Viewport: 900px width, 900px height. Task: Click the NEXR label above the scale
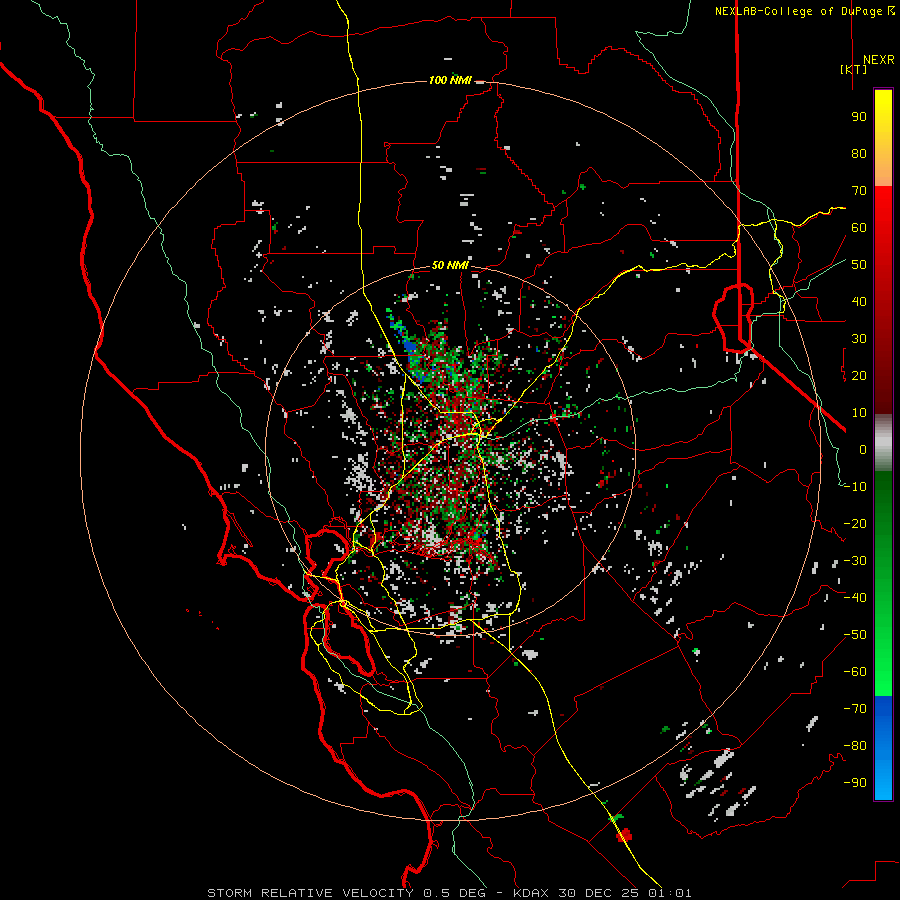tap(878, 60)
